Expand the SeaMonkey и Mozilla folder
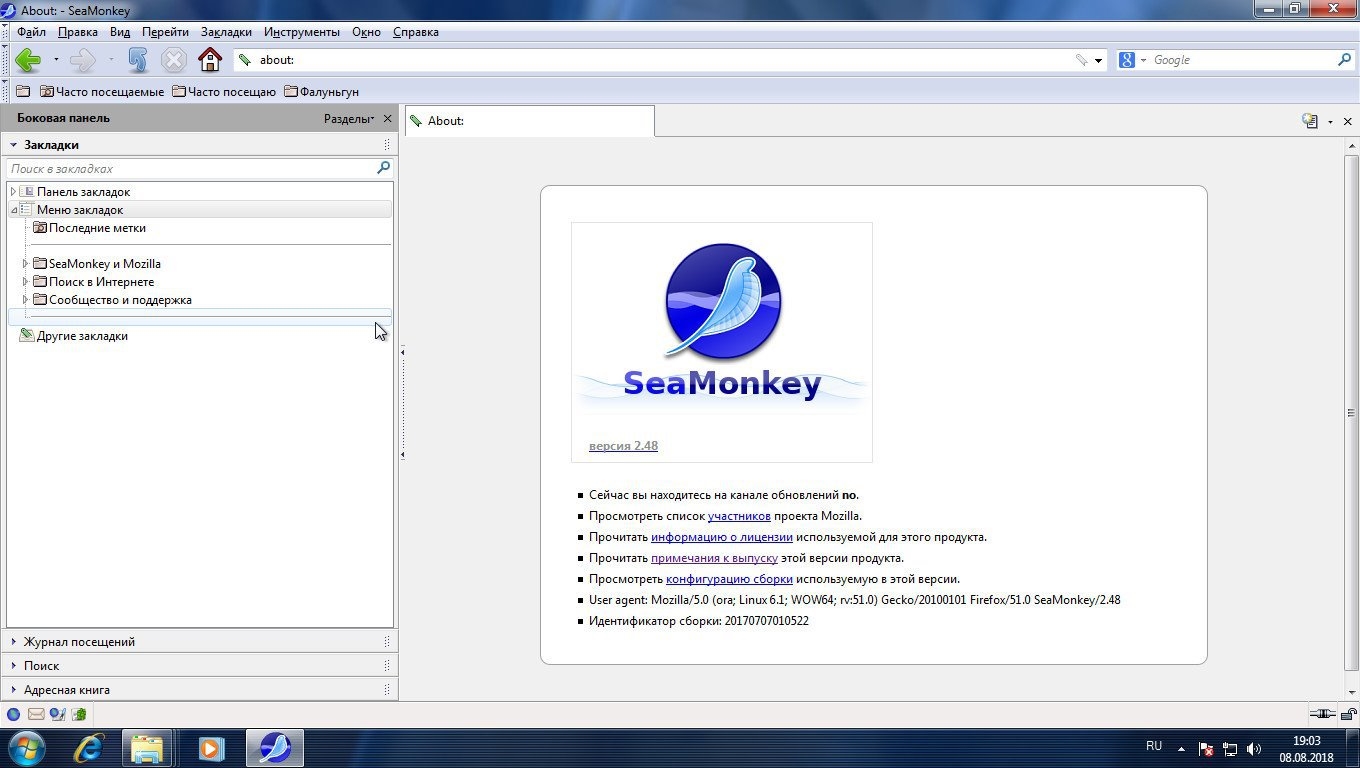 25,264
